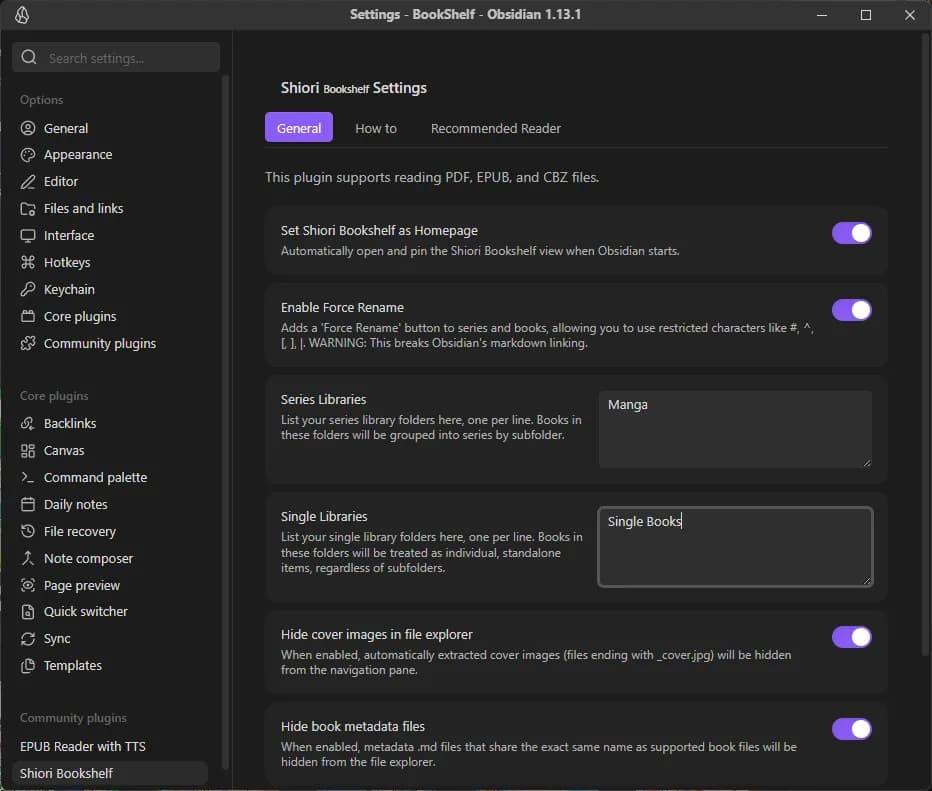Image resolution: width=932 pixels, height=791 pixels.
Task: Click the search magnifier icon
Action: coord(29,57)
